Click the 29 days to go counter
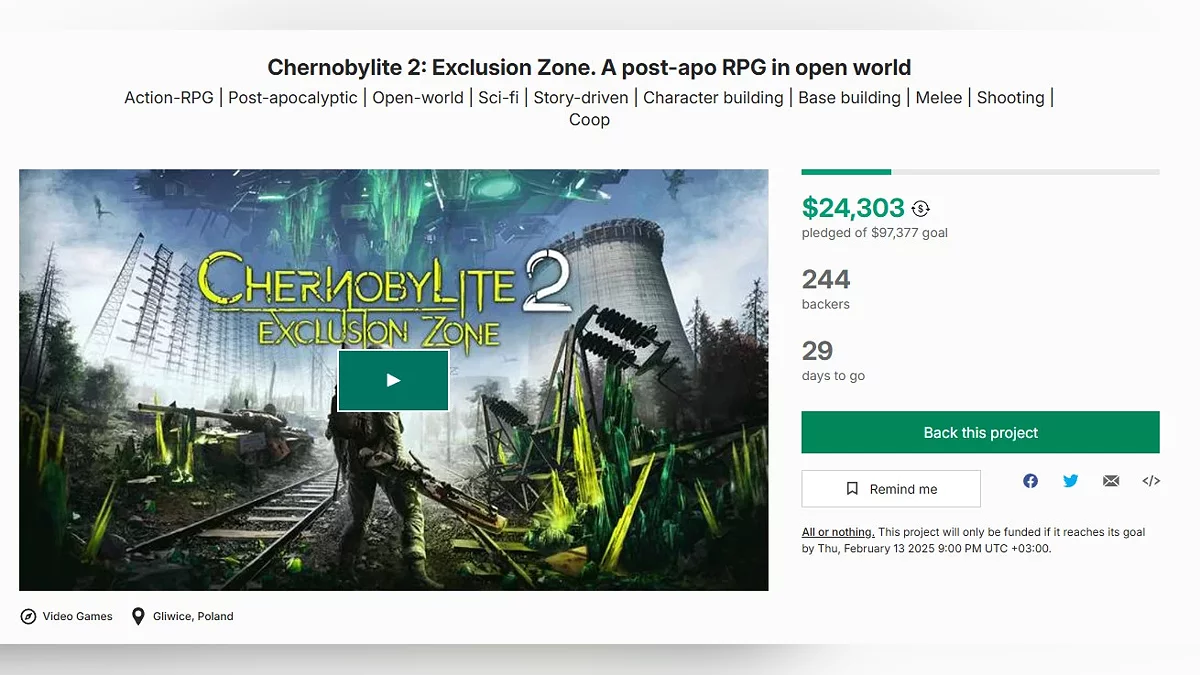1200x675 pixels. 817,351
